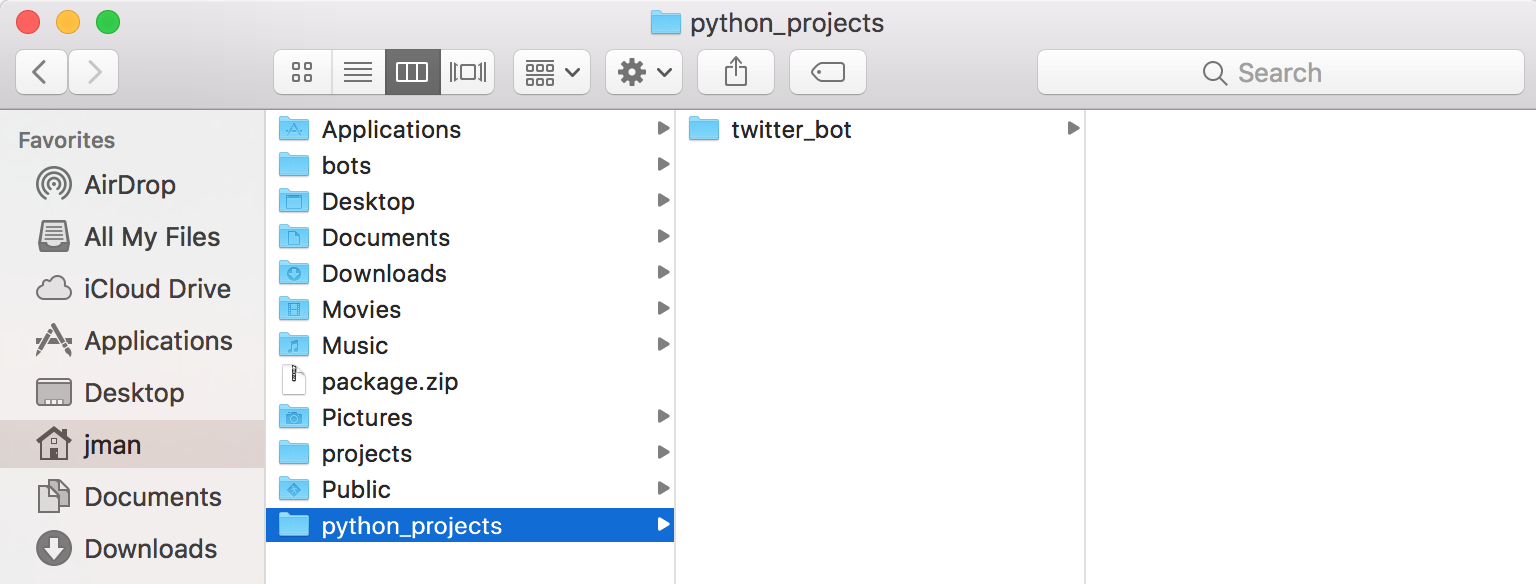Screen dimensions: 1536x584
Task: Open the gear Action menu
Action: (644, 72)
